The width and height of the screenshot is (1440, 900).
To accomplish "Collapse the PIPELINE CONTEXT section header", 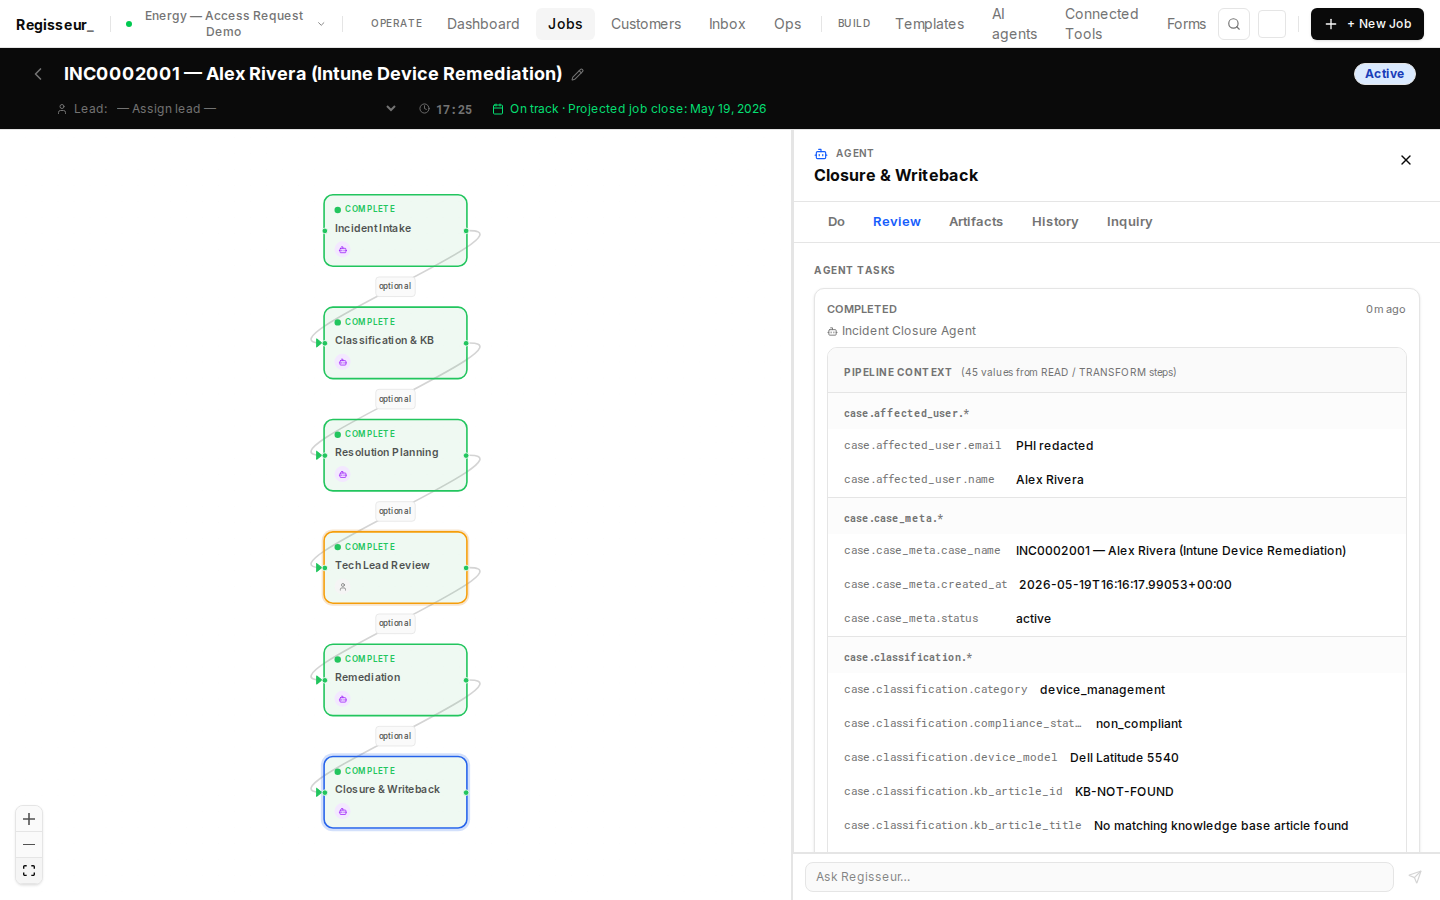I will 1117,372.
